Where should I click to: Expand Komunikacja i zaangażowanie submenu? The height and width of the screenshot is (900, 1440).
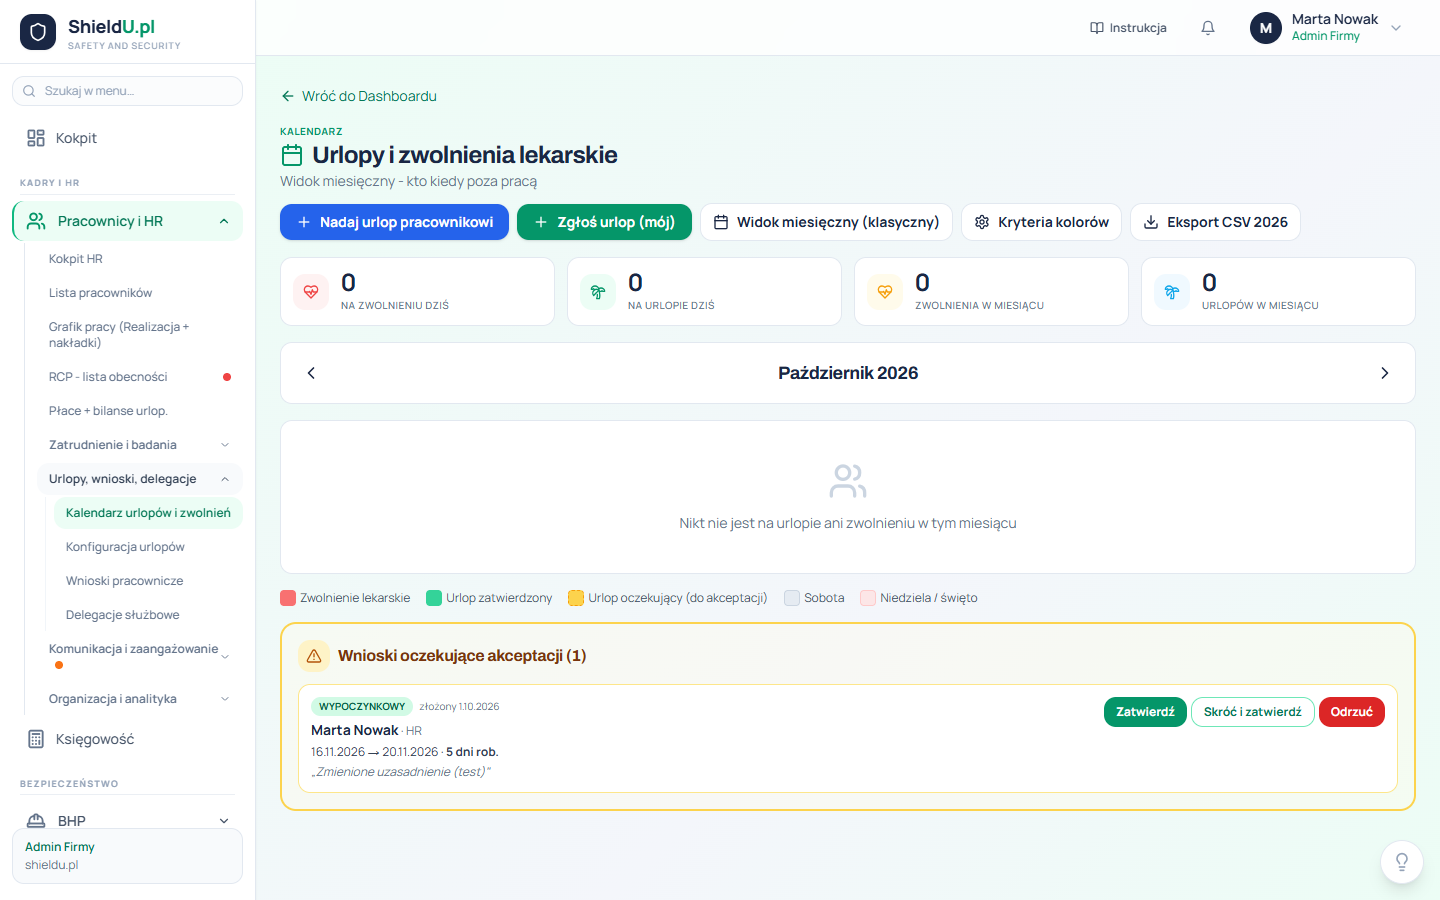[x=225, y=656]
